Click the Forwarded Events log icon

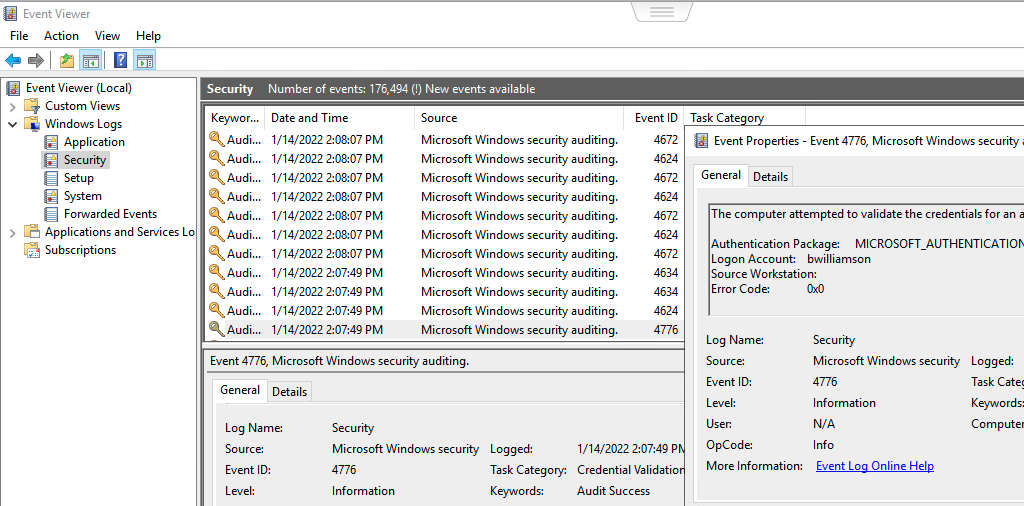51,213
